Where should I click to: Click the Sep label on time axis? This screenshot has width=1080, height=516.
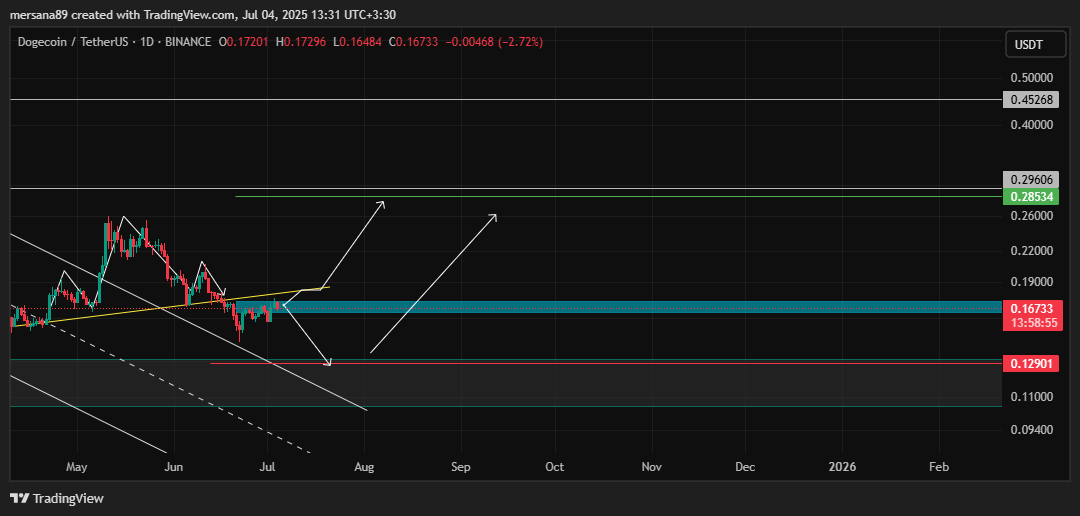[461, 467]
